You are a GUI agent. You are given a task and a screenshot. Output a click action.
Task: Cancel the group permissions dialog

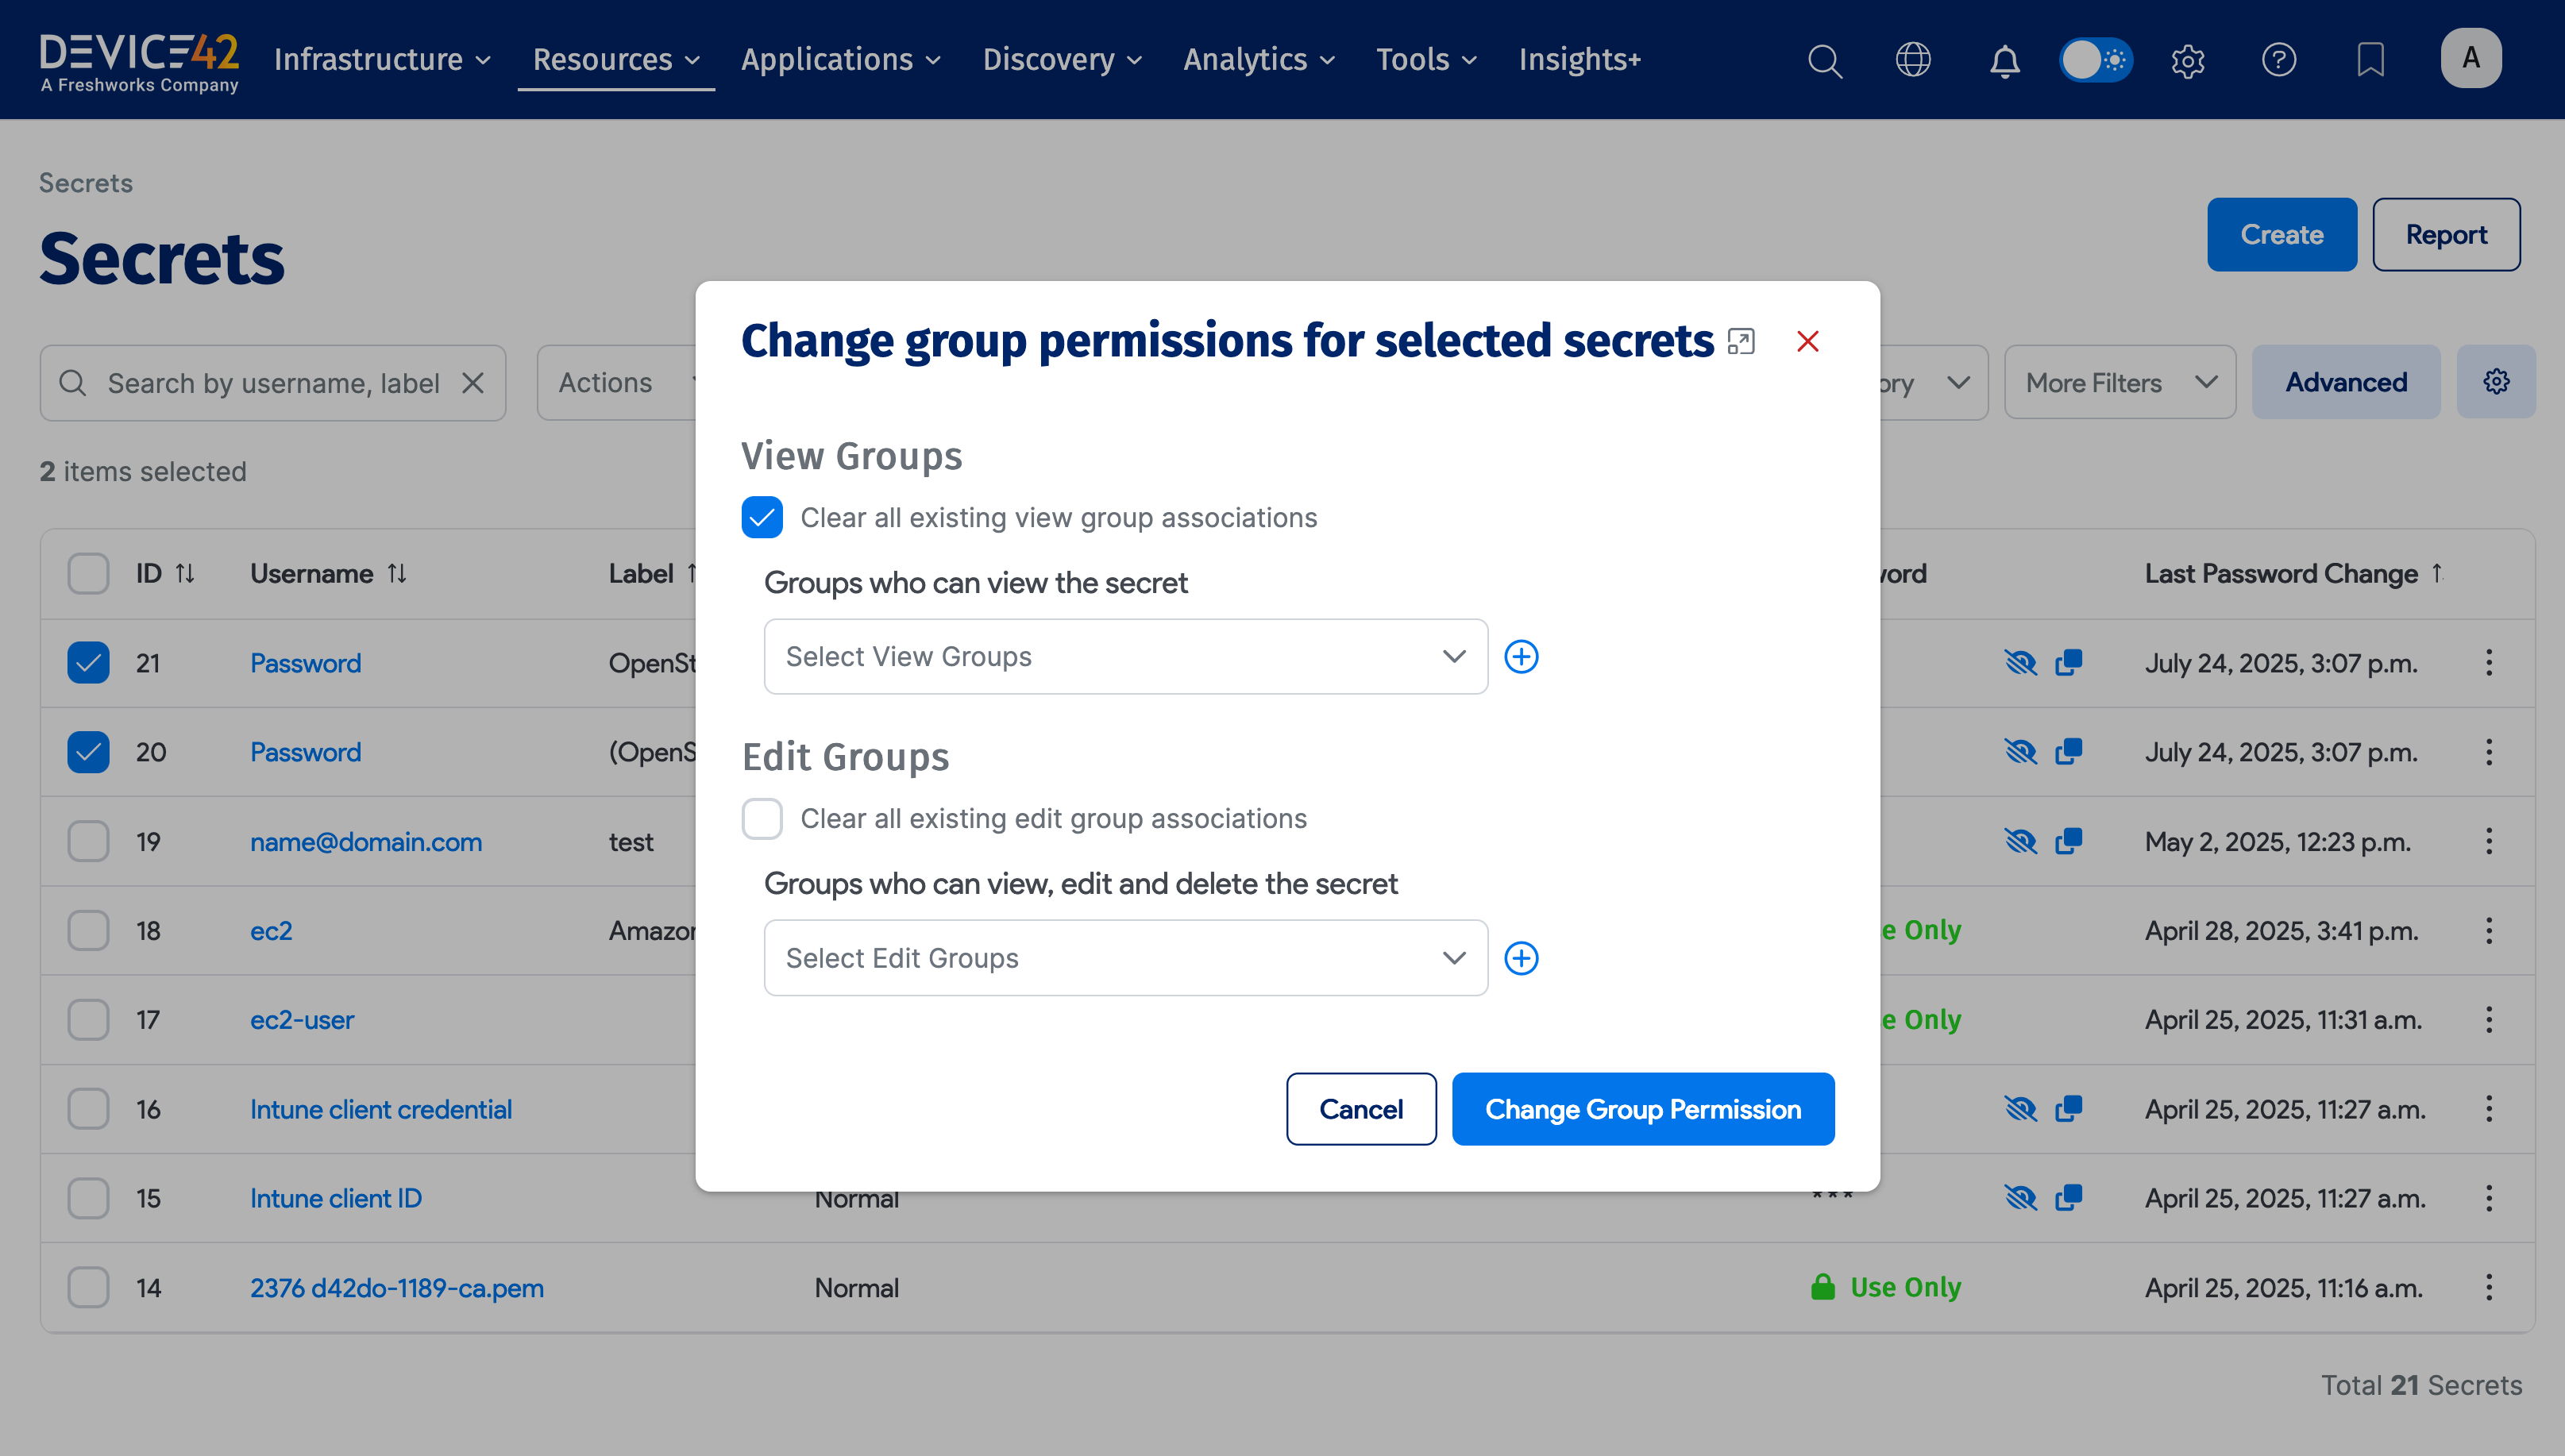tap(1360, 1109)
